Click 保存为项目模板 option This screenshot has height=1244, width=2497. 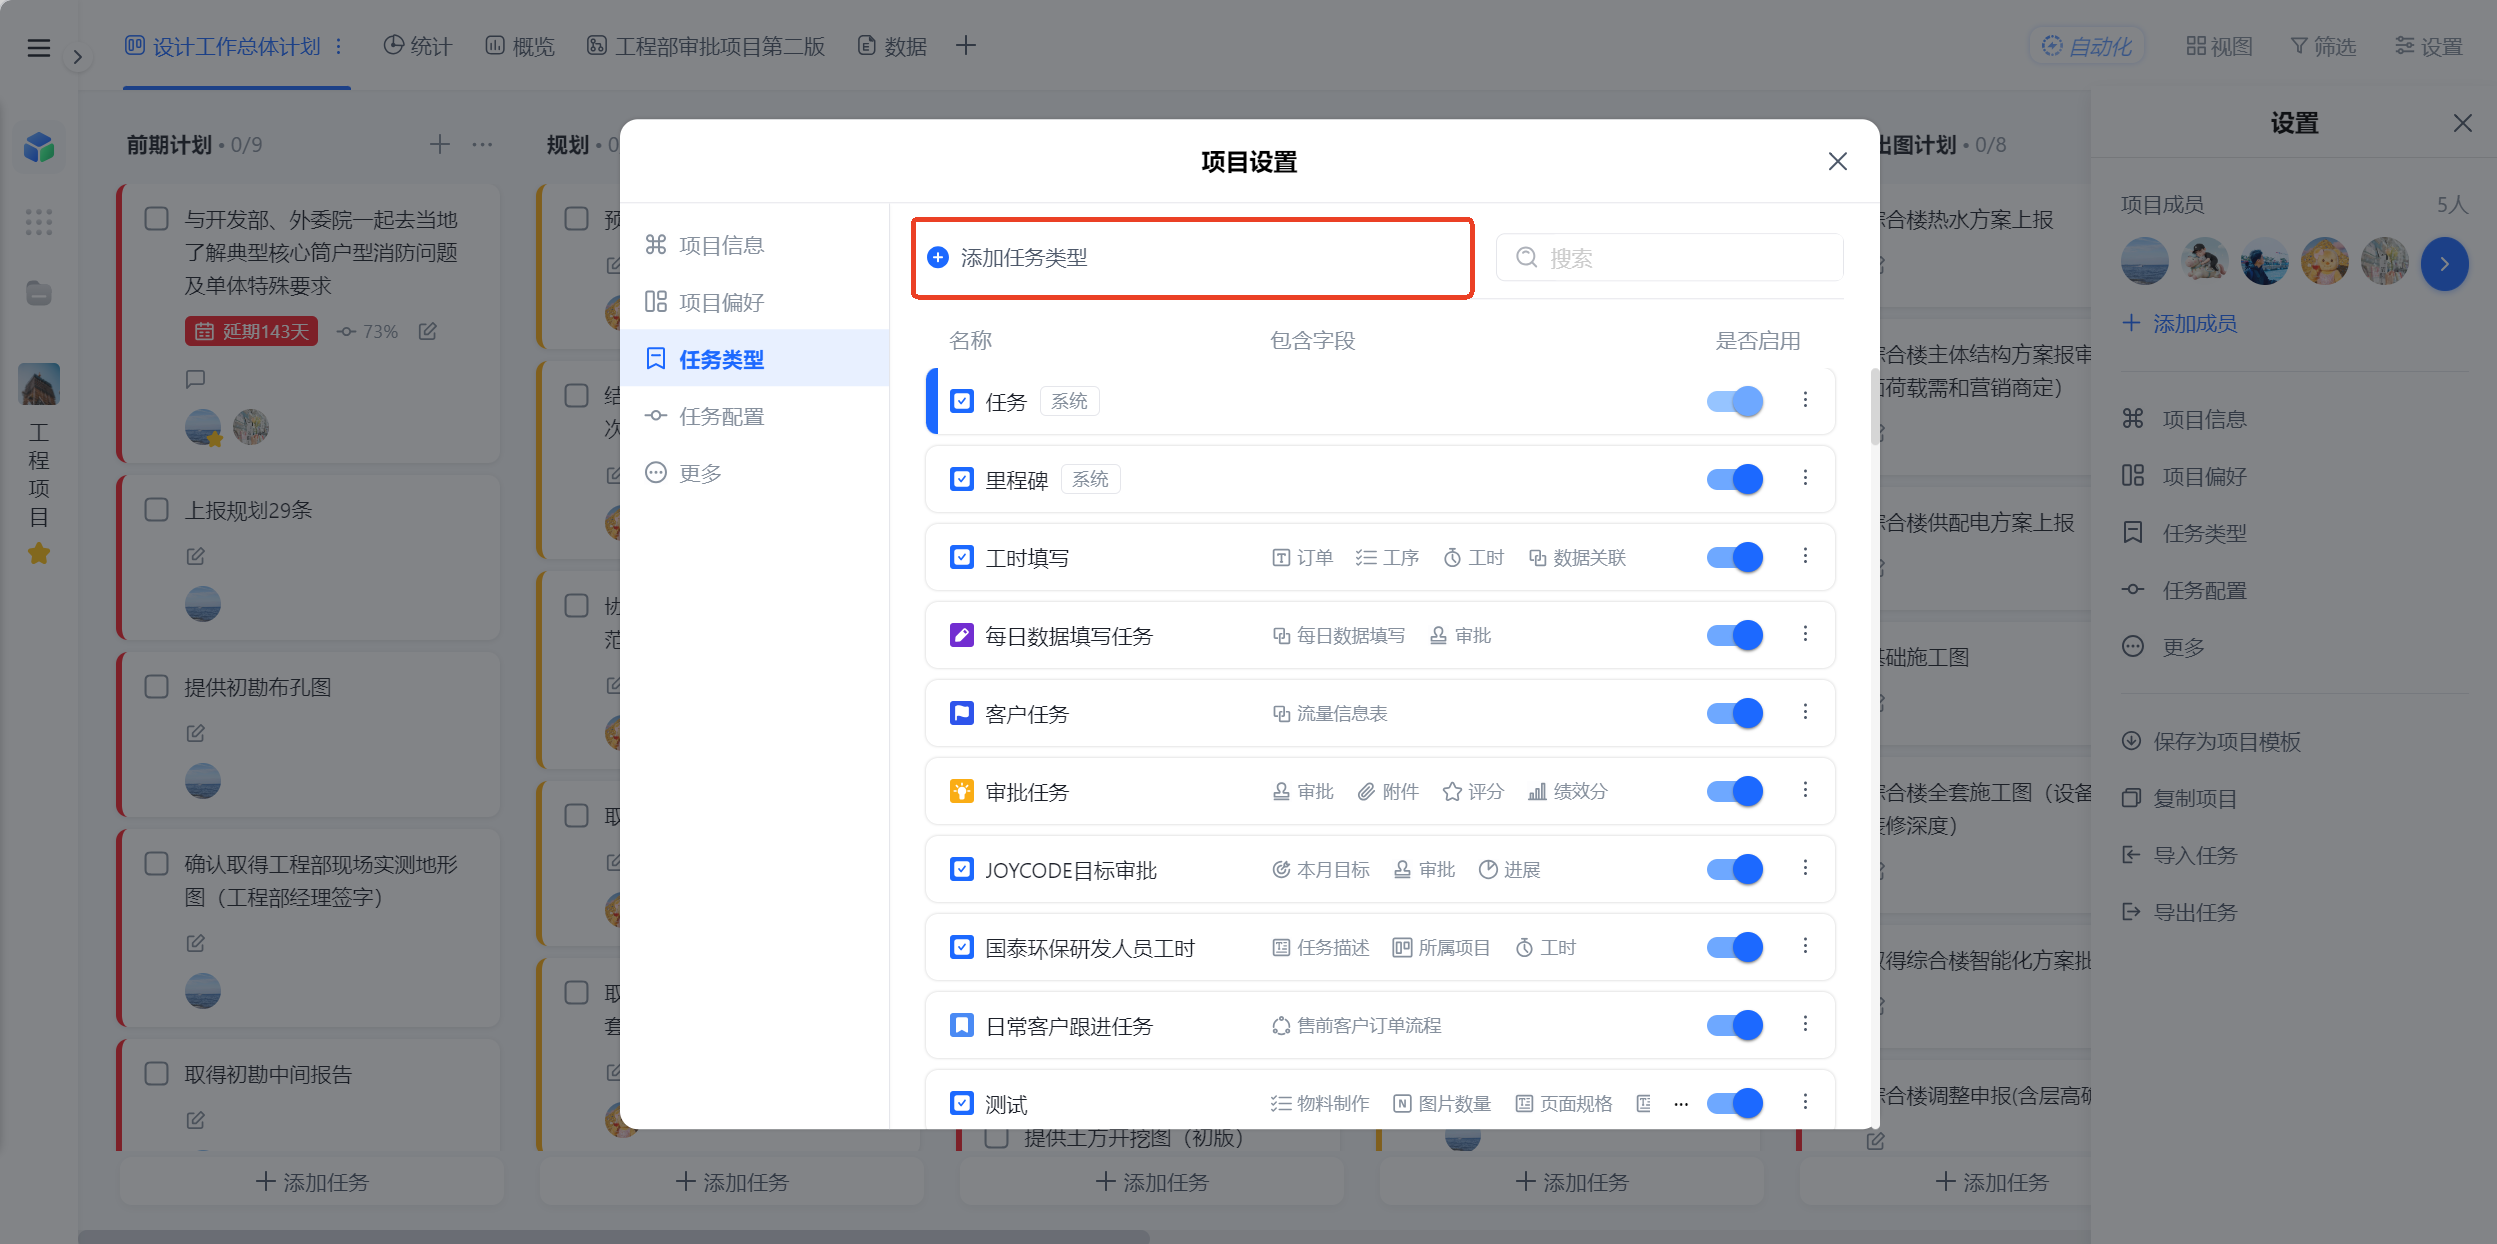(2212, 741)
